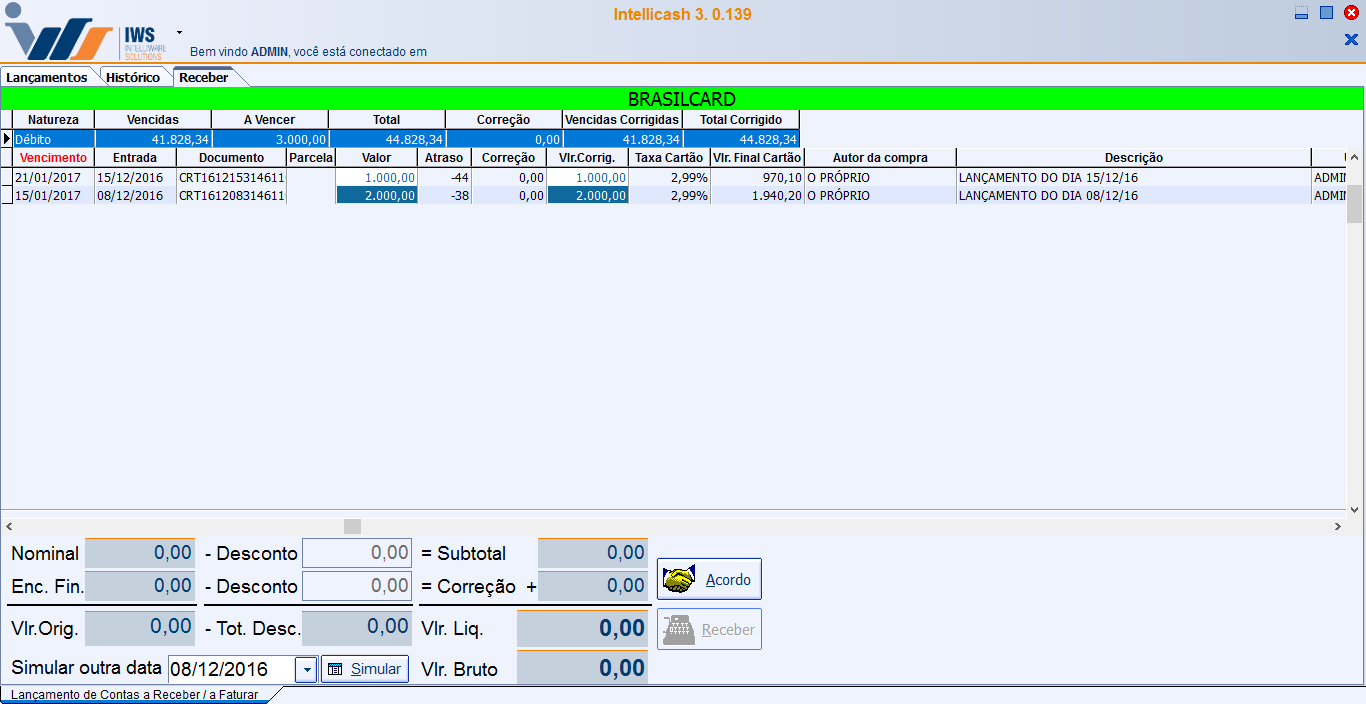Click the Taxa Cartão column header
The image size is (1366, 704).
[669, 158]
